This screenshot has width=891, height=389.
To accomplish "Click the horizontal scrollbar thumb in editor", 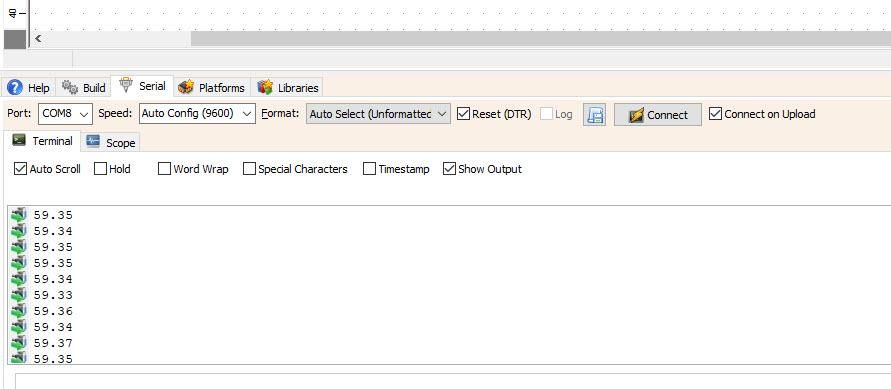I will click(540, 39).
